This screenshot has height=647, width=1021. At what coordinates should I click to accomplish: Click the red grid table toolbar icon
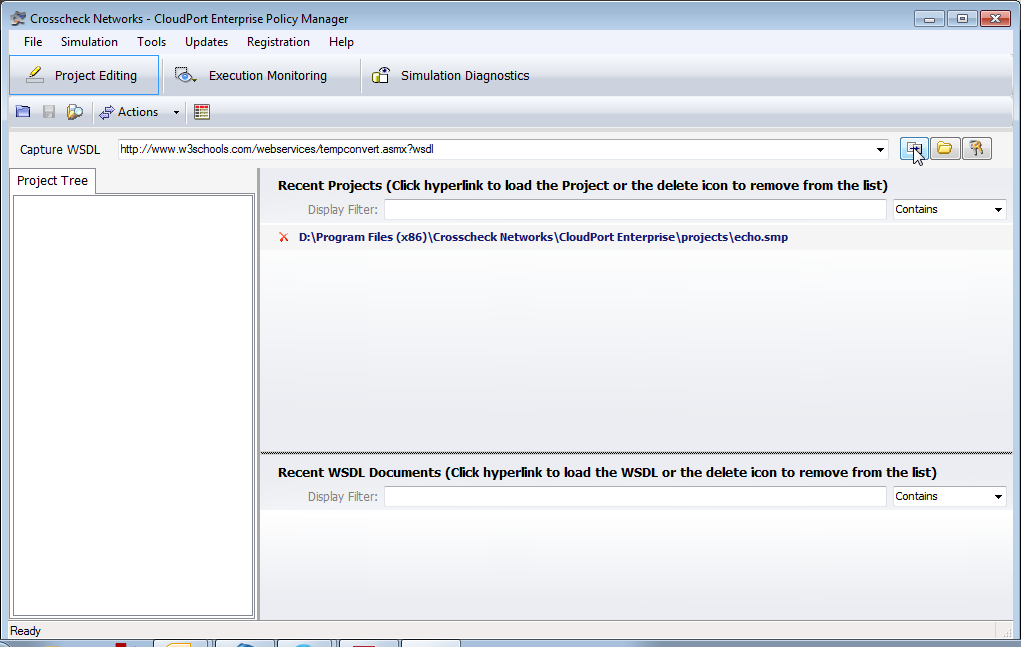point(202,112)
